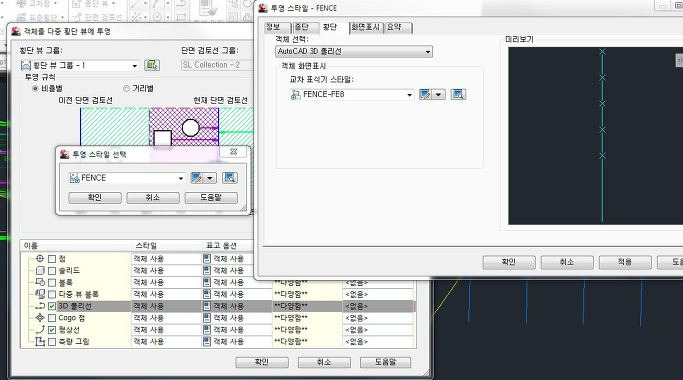Open the SL Collection - 2 dropdown
This screenshot has height=380, width=683.
[216, 65]
